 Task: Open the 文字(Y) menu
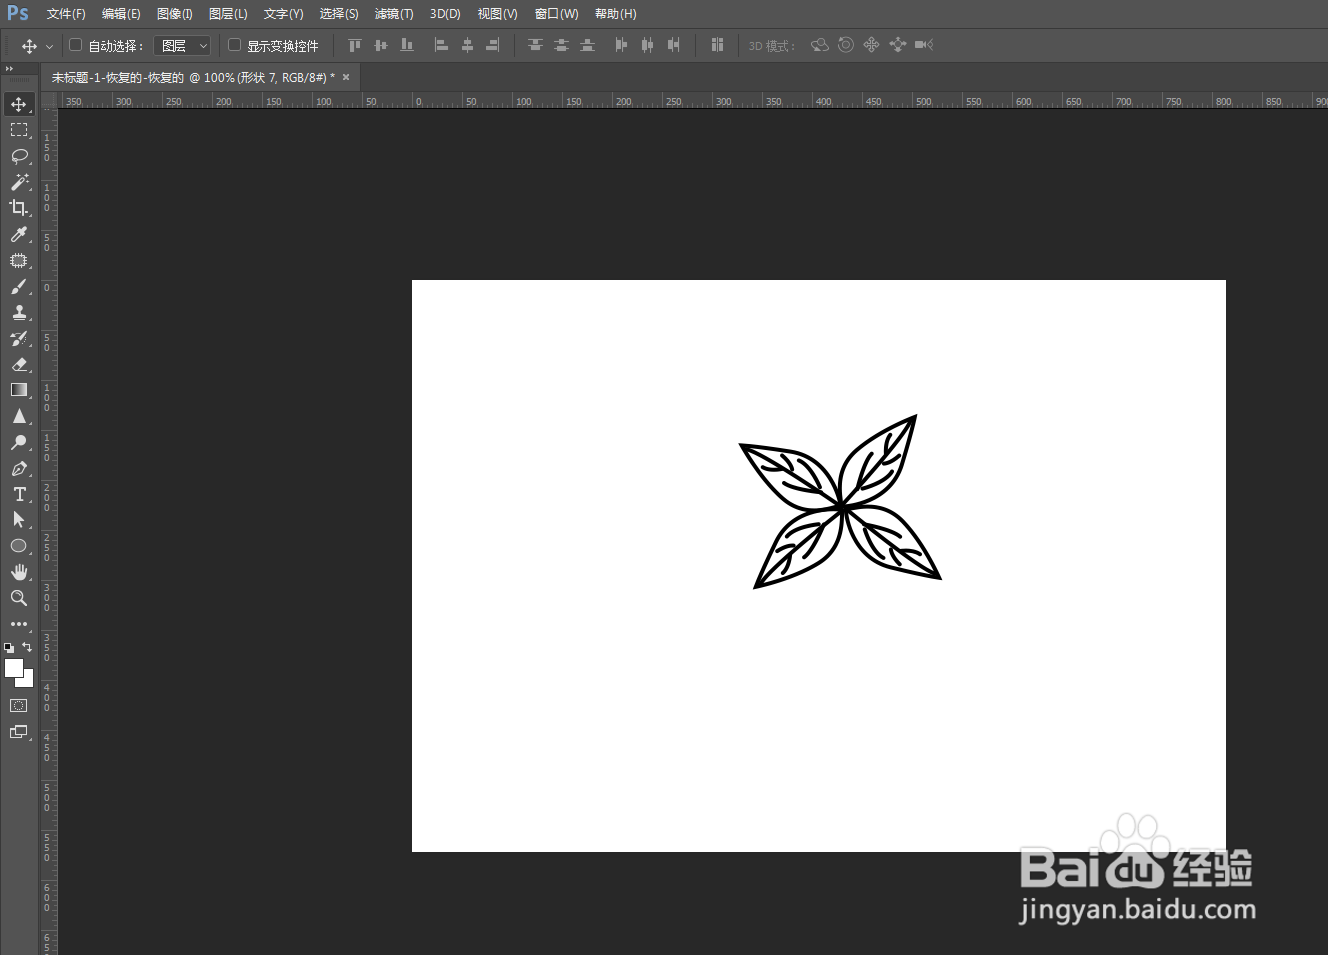click(283, 14)
